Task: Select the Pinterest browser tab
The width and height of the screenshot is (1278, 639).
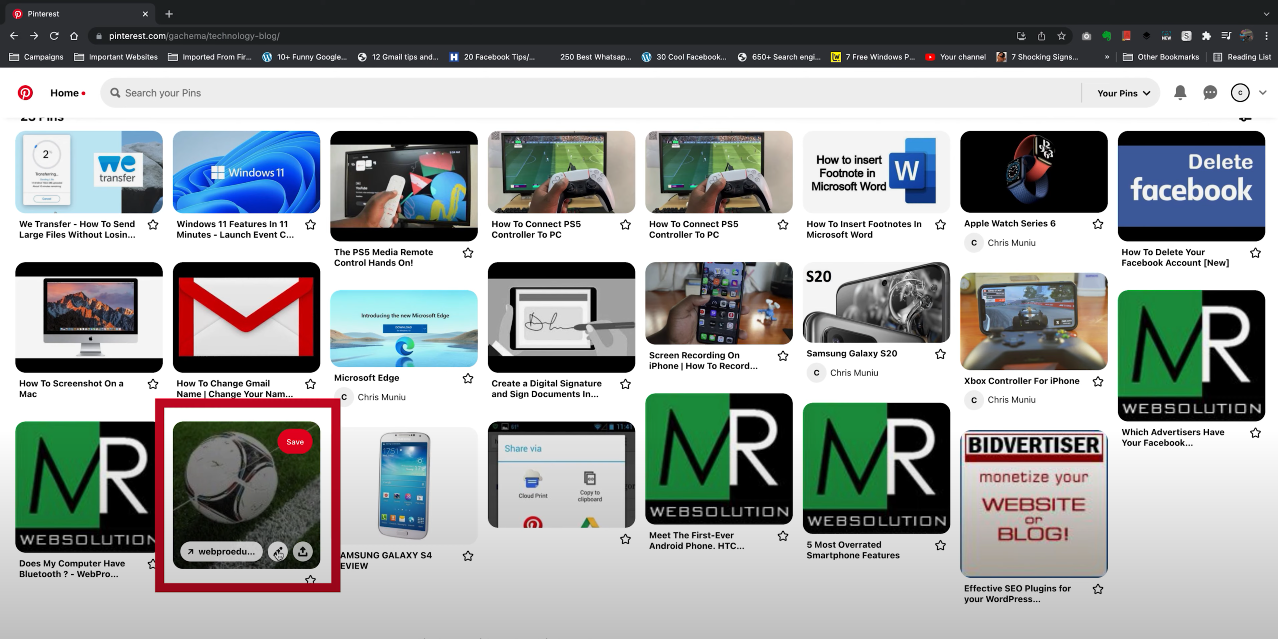Action: pos(78,14)
